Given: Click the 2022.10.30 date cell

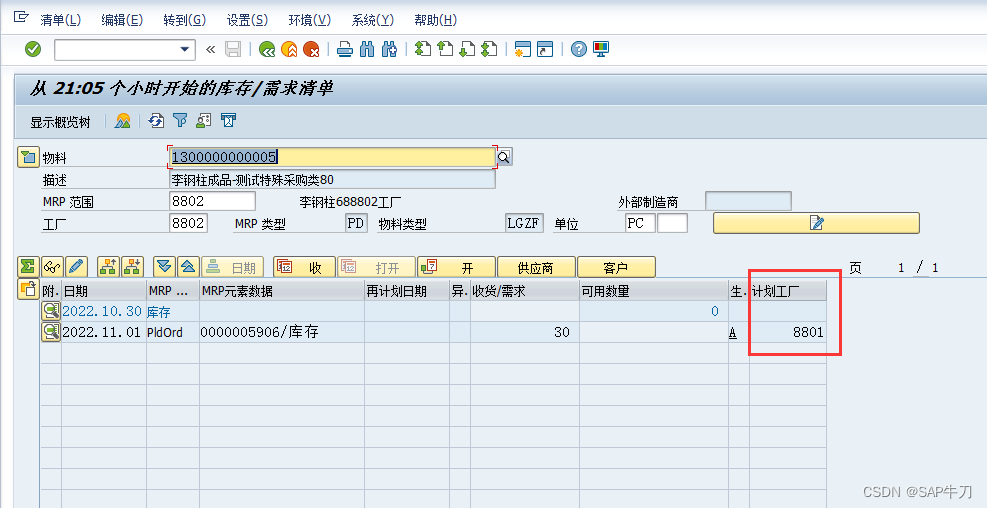Looking at the screenshot, I should coord(103,311).
